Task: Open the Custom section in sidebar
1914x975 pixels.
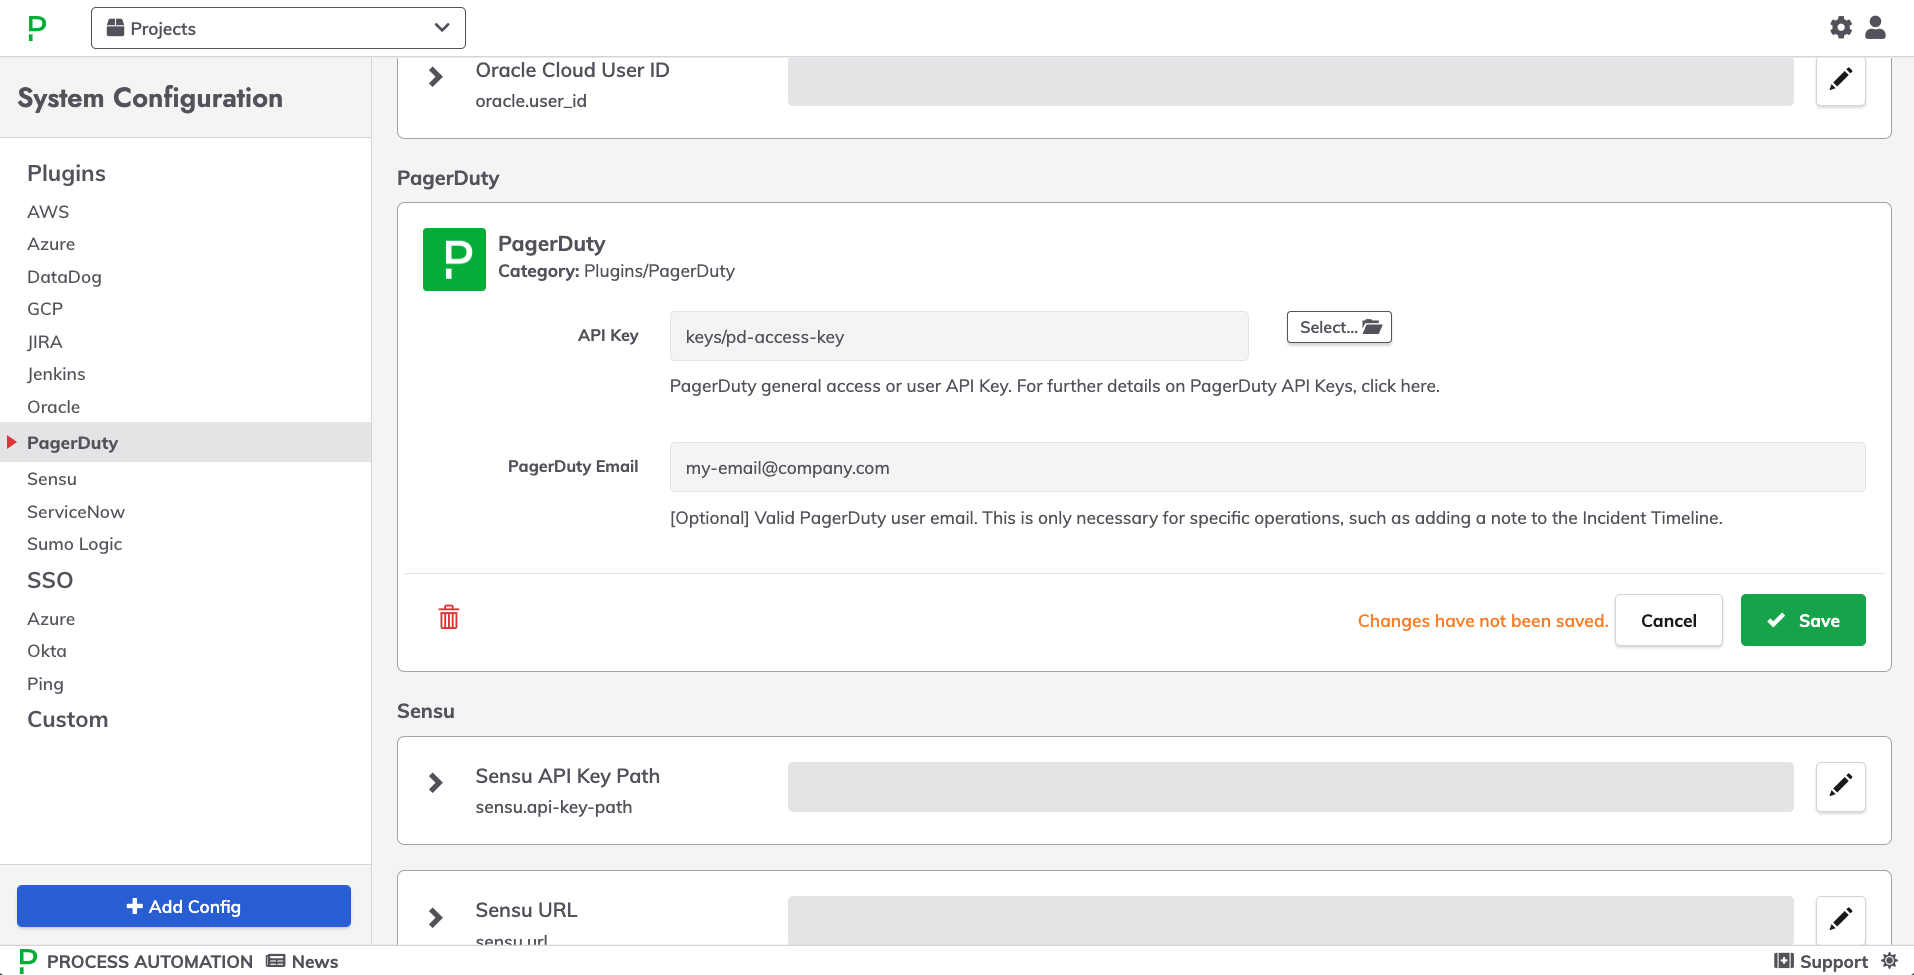Action: pos(67,719)
